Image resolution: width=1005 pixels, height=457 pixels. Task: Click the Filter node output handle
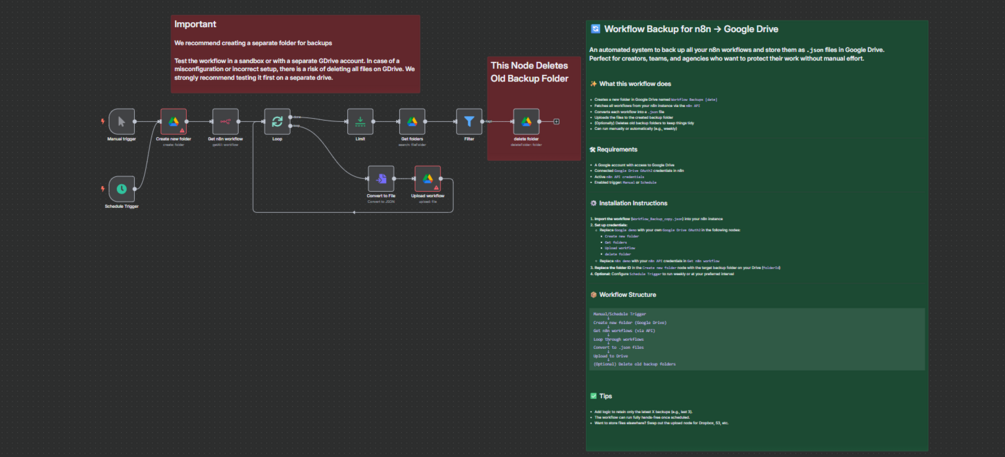click(x=483, y=121)
